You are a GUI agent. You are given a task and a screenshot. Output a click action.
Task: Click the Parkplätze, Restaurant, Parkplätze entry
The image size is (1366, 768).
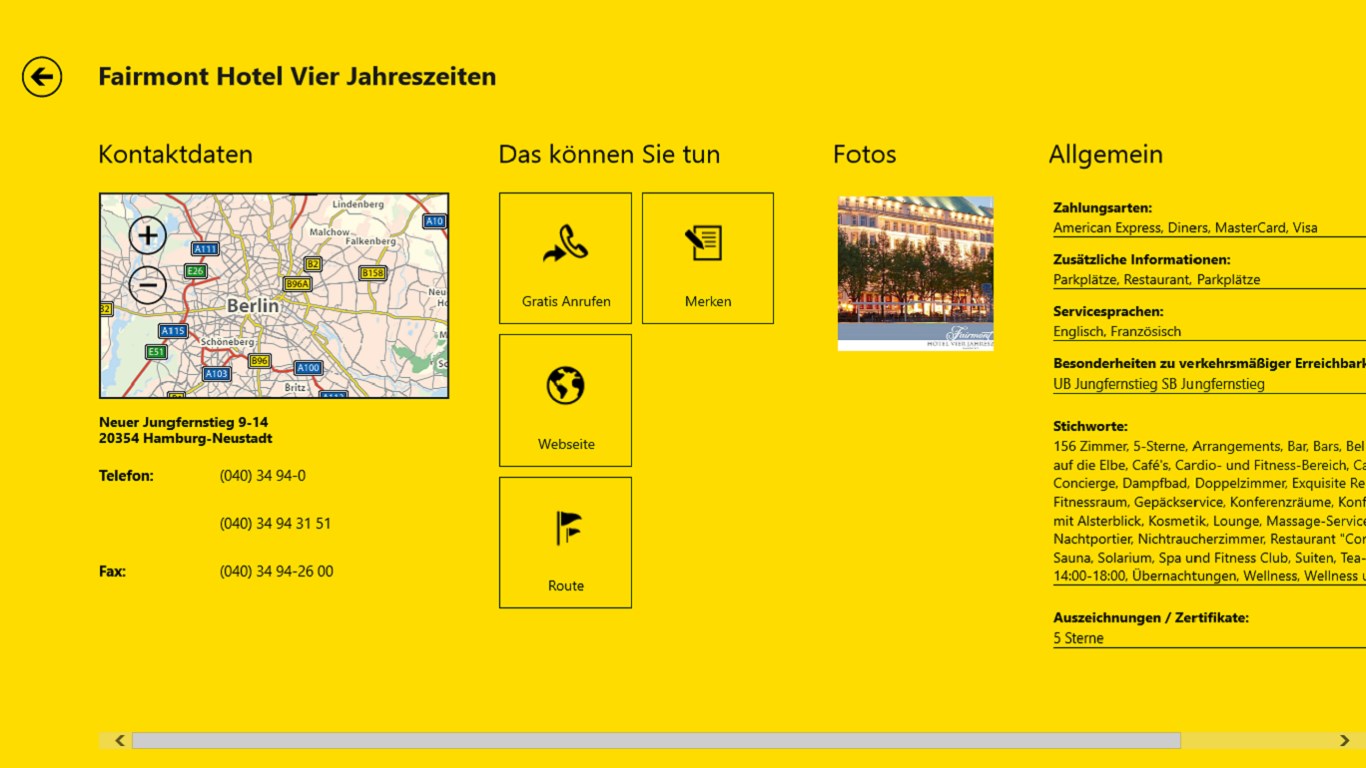tap(1157, 280)
